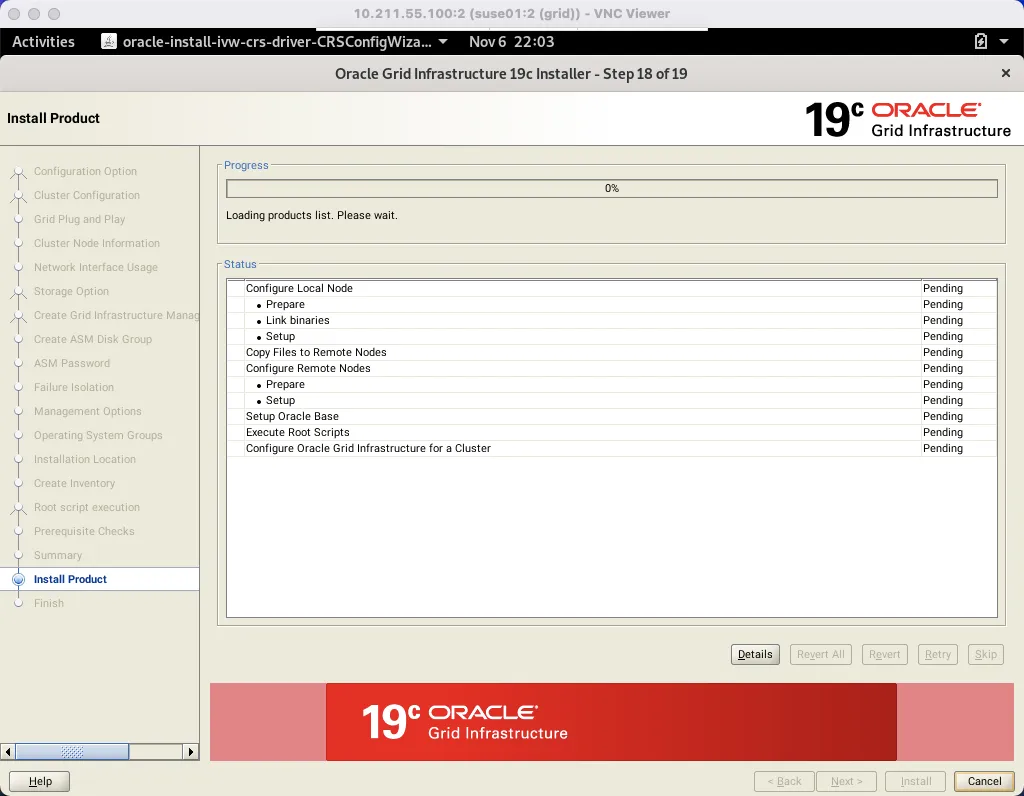Open the Activities menu
Image resolution: width=1024 pixels, height=796 pixels.
pos(44,42)
